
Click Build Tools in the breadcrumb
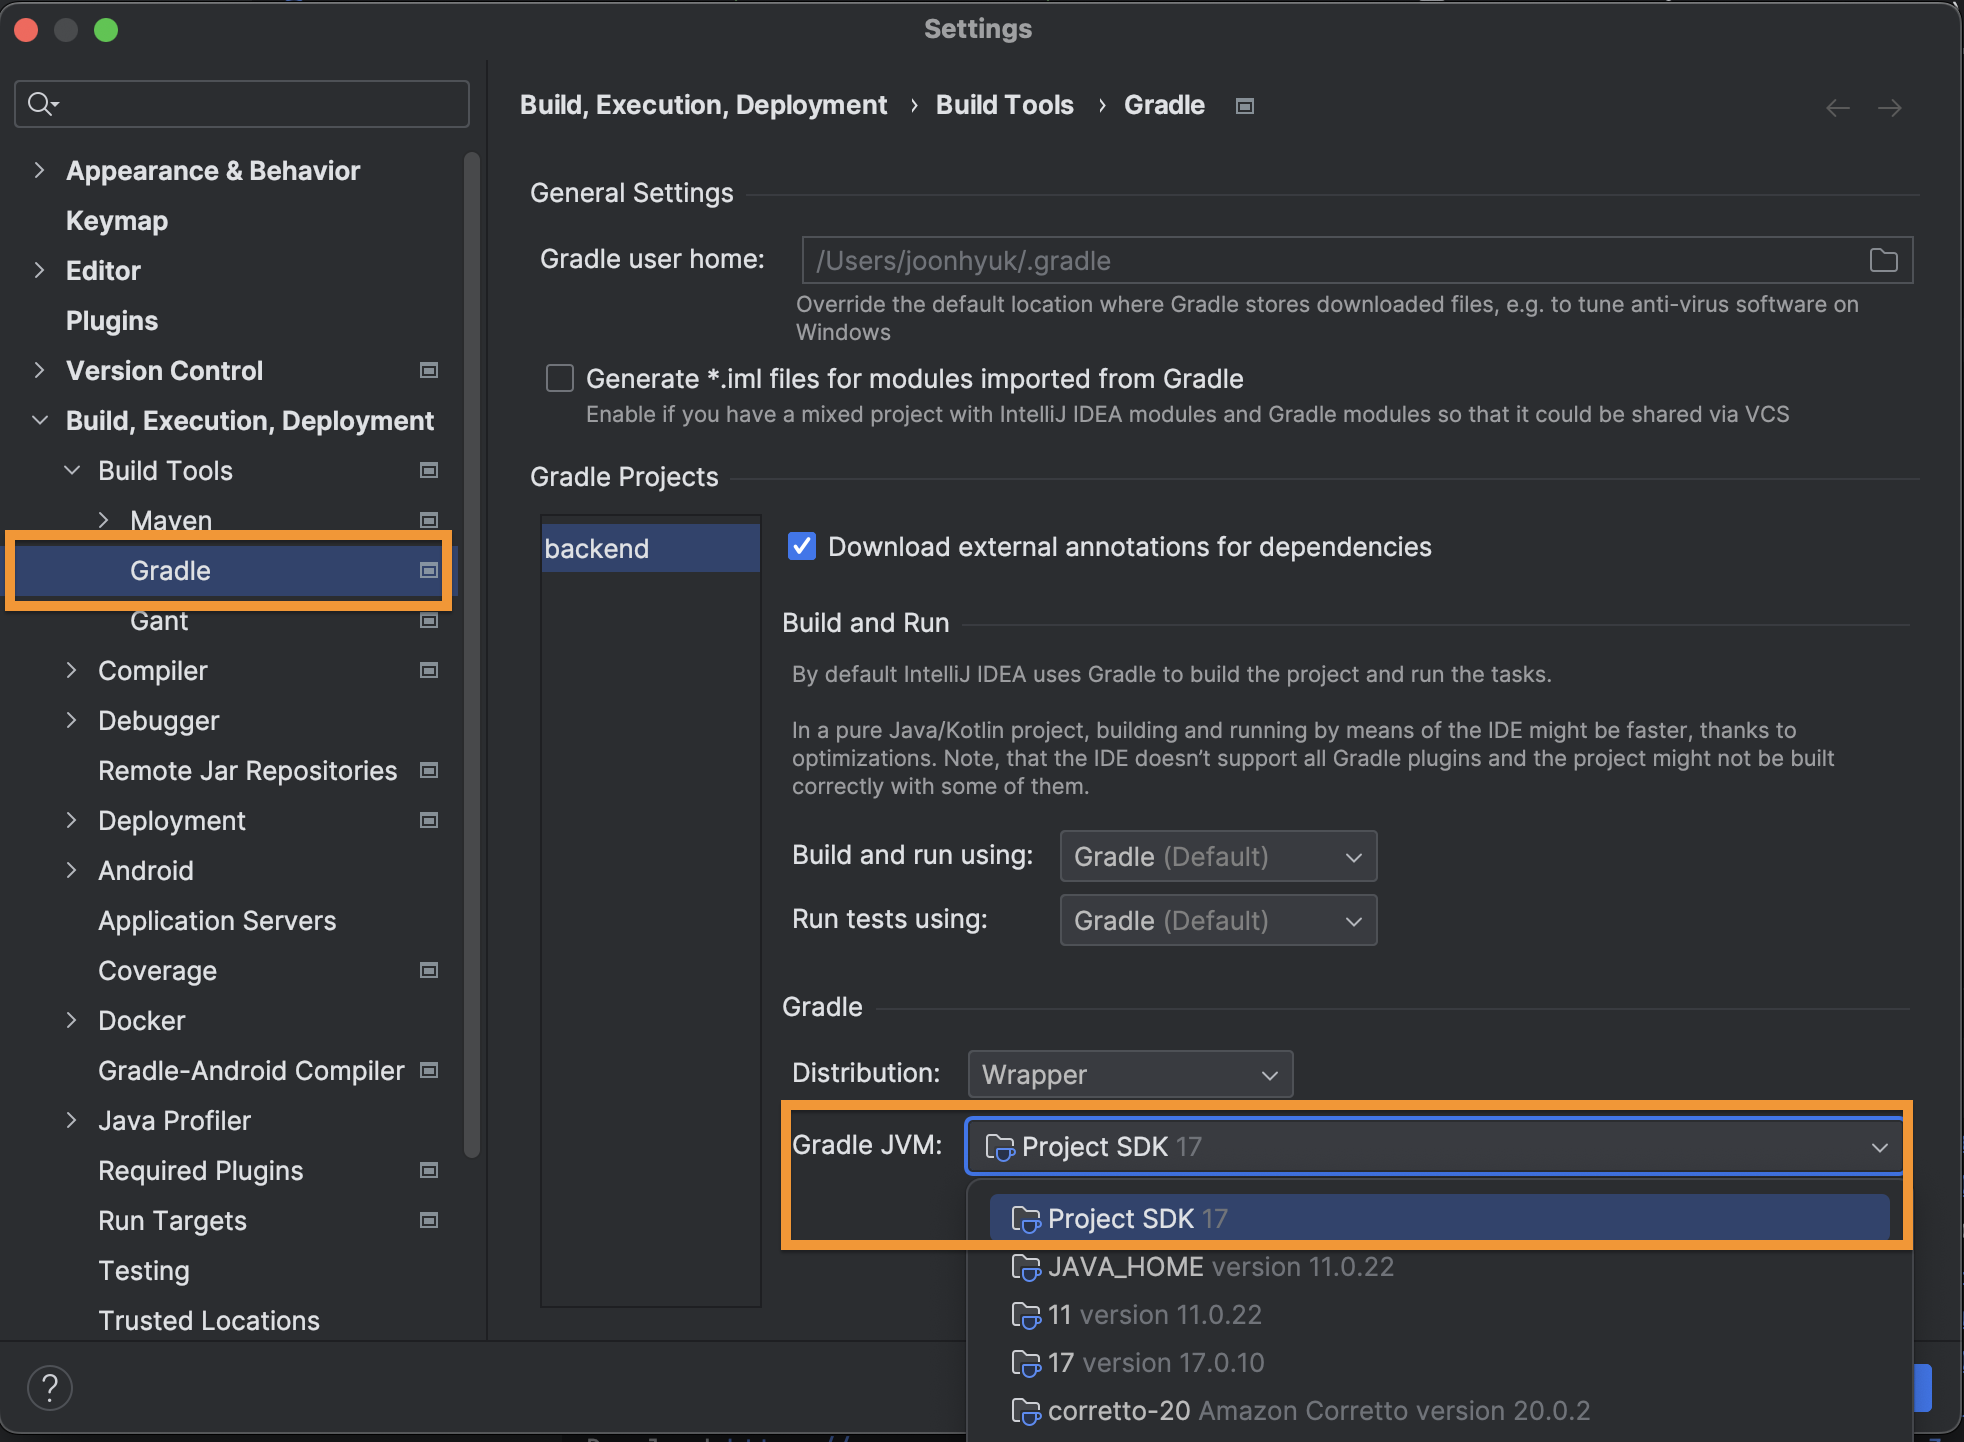click(x=1004, y=106)
